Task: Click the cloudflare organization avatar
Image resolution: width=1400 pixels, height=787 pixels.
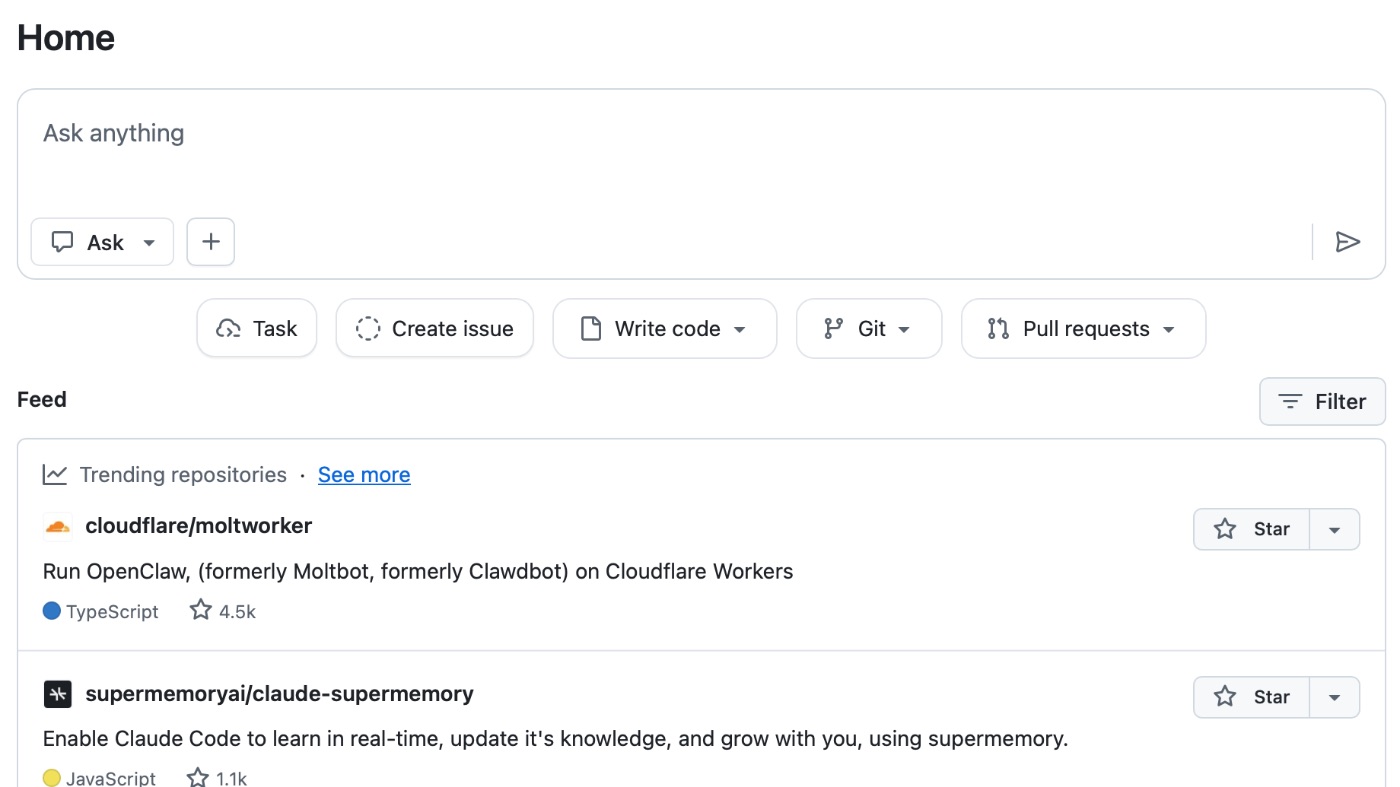Action: [57, 525]
